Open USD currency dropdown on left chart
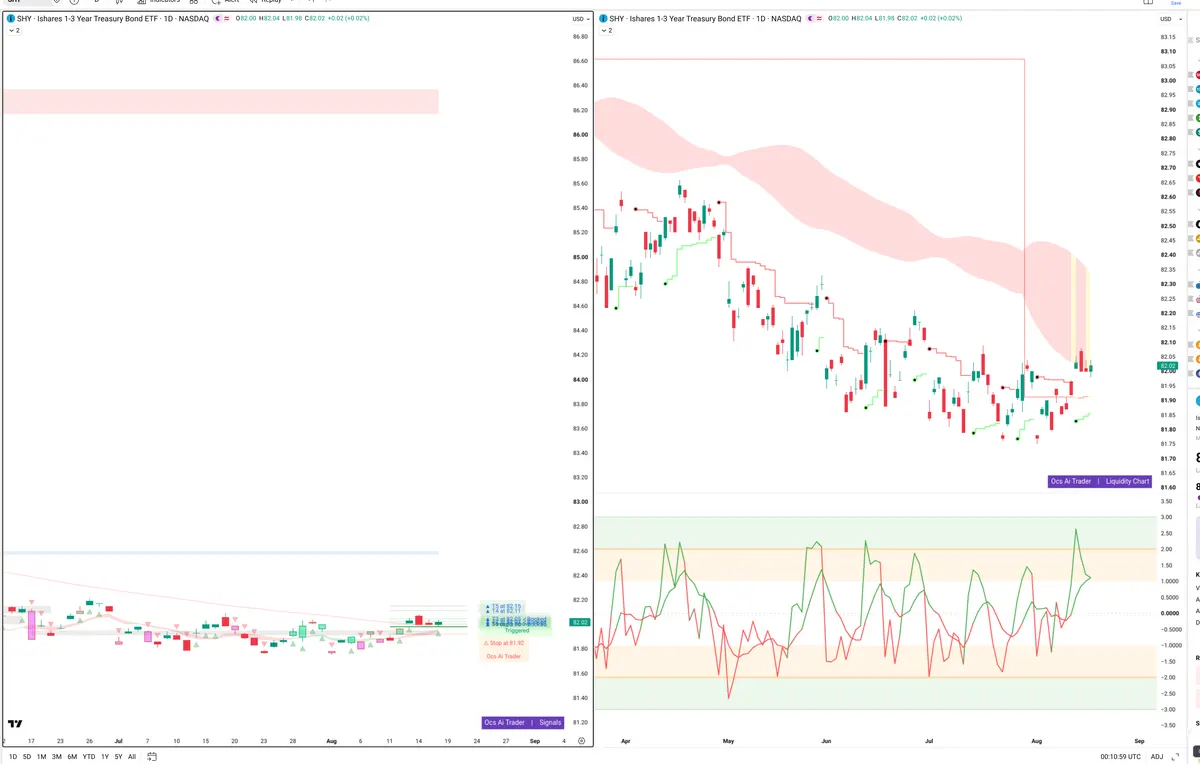Image resolution: width=1200 pixels, height=764 pixels. (579, 19)
